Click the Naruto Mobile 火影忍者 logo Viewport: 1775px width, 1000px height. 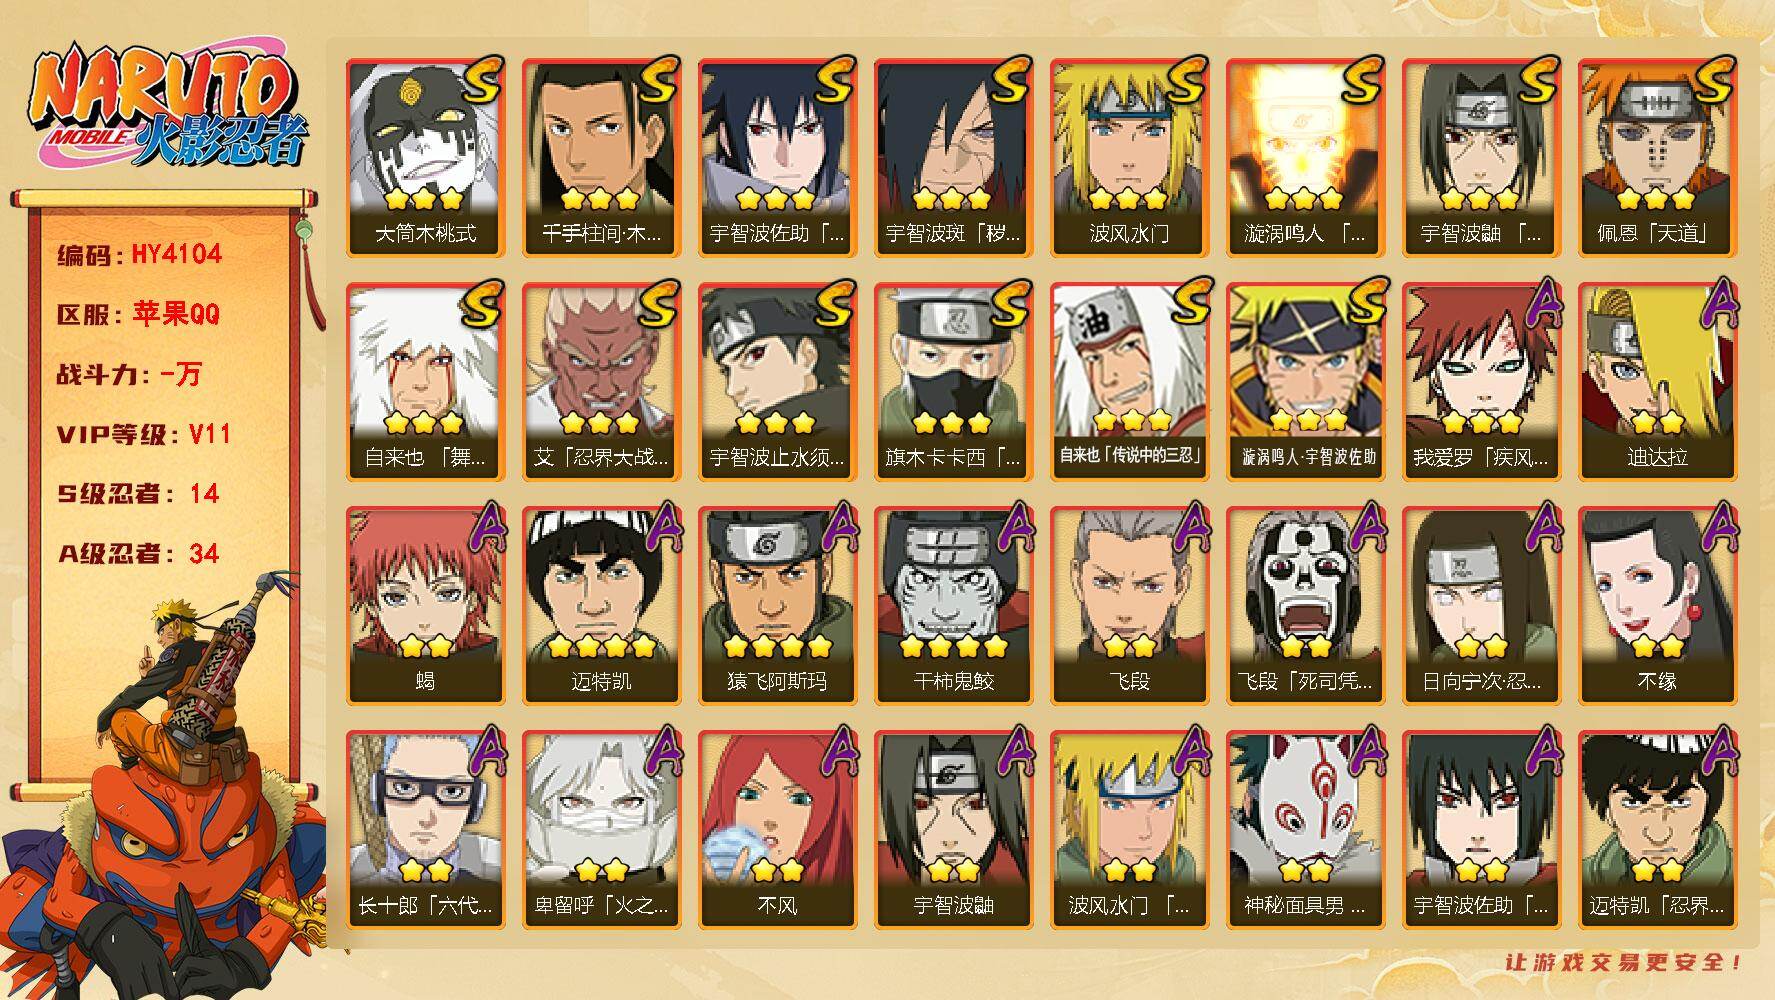pyautogui.click(x=168, y=107)
